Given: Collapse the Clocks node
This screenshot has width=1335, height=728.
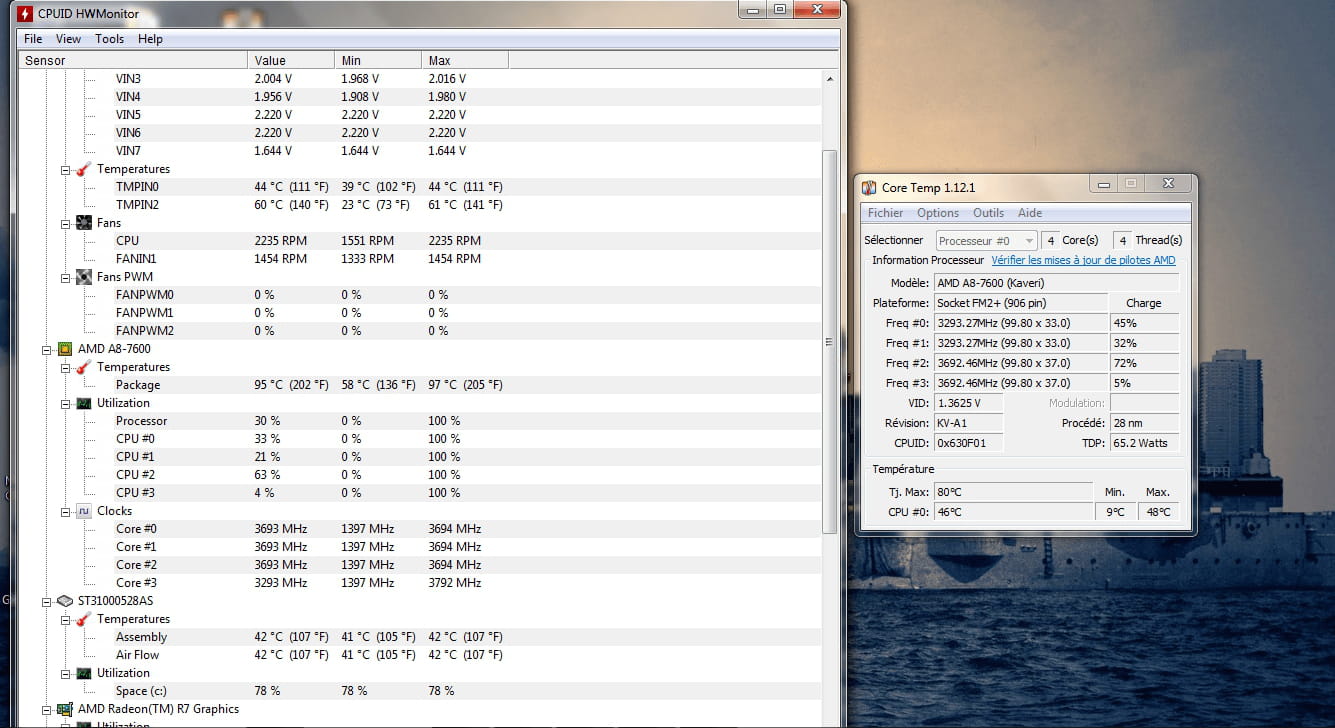Looking at the screenshot, I should pos(66,511).
